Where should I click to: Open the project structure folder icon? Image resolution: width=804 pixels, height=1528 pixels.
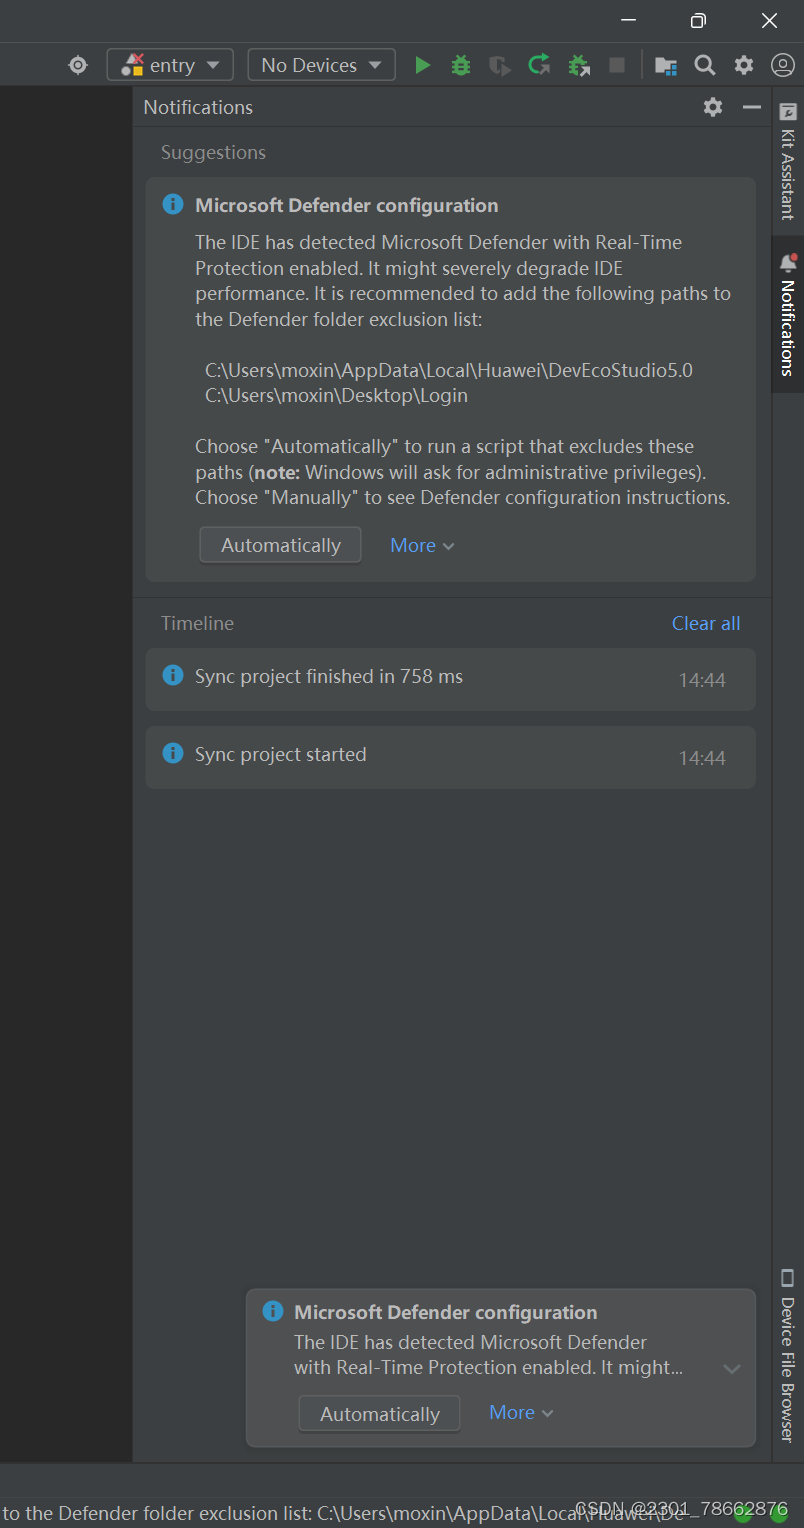pos(665,66)
